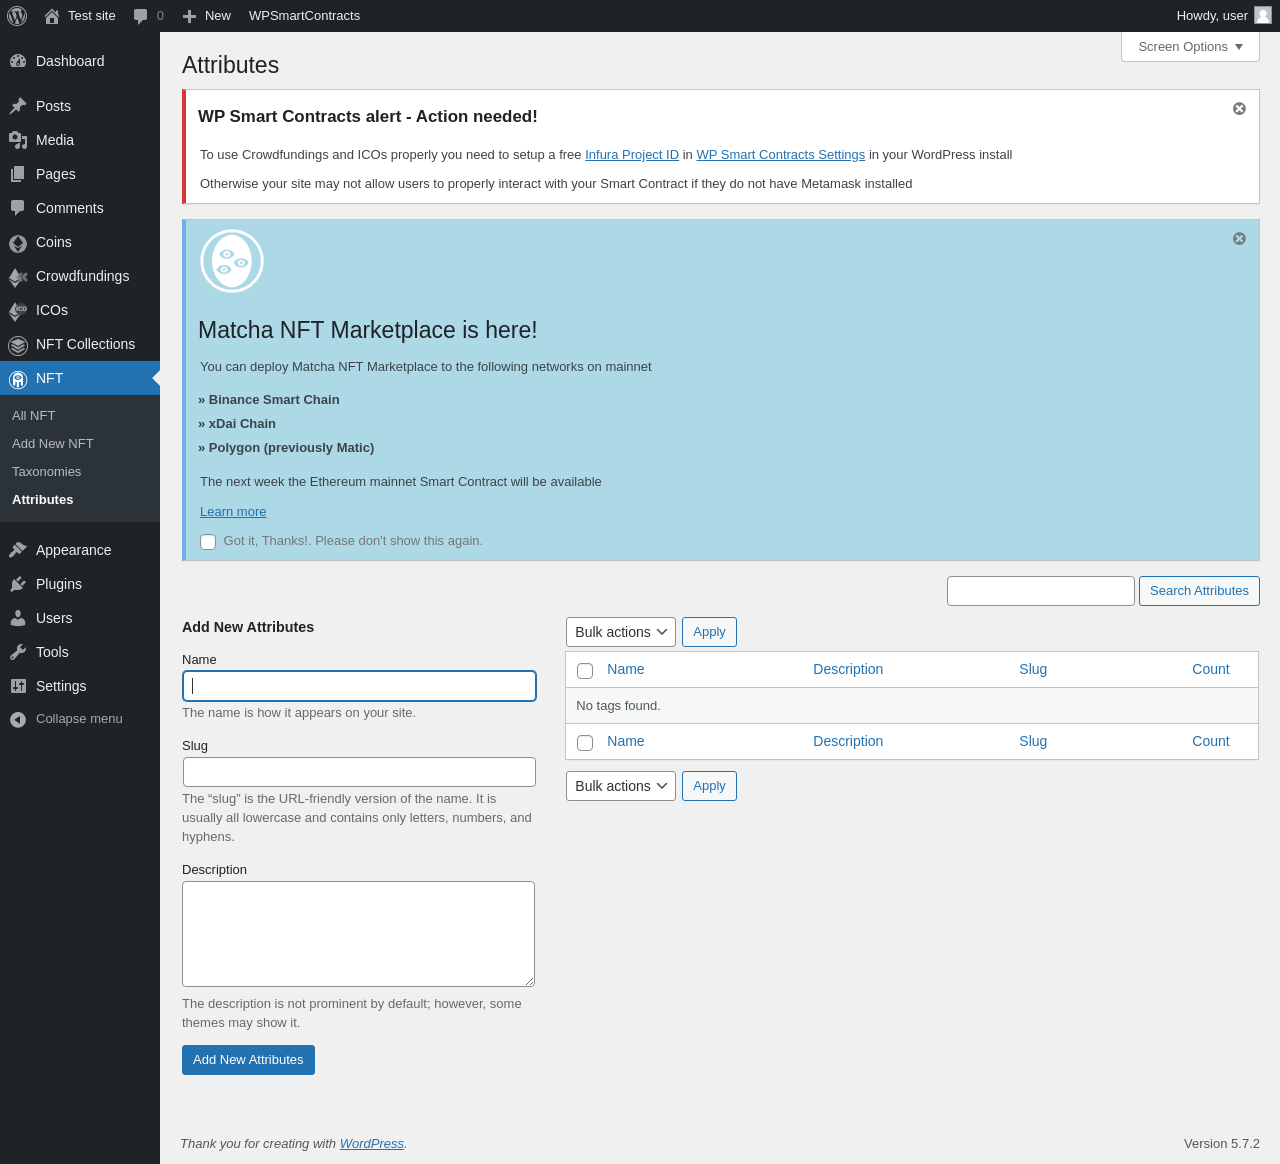Open WordPress link in footer
Viewport: 1280px width, 1164px height.
(x=372, y=1144)
